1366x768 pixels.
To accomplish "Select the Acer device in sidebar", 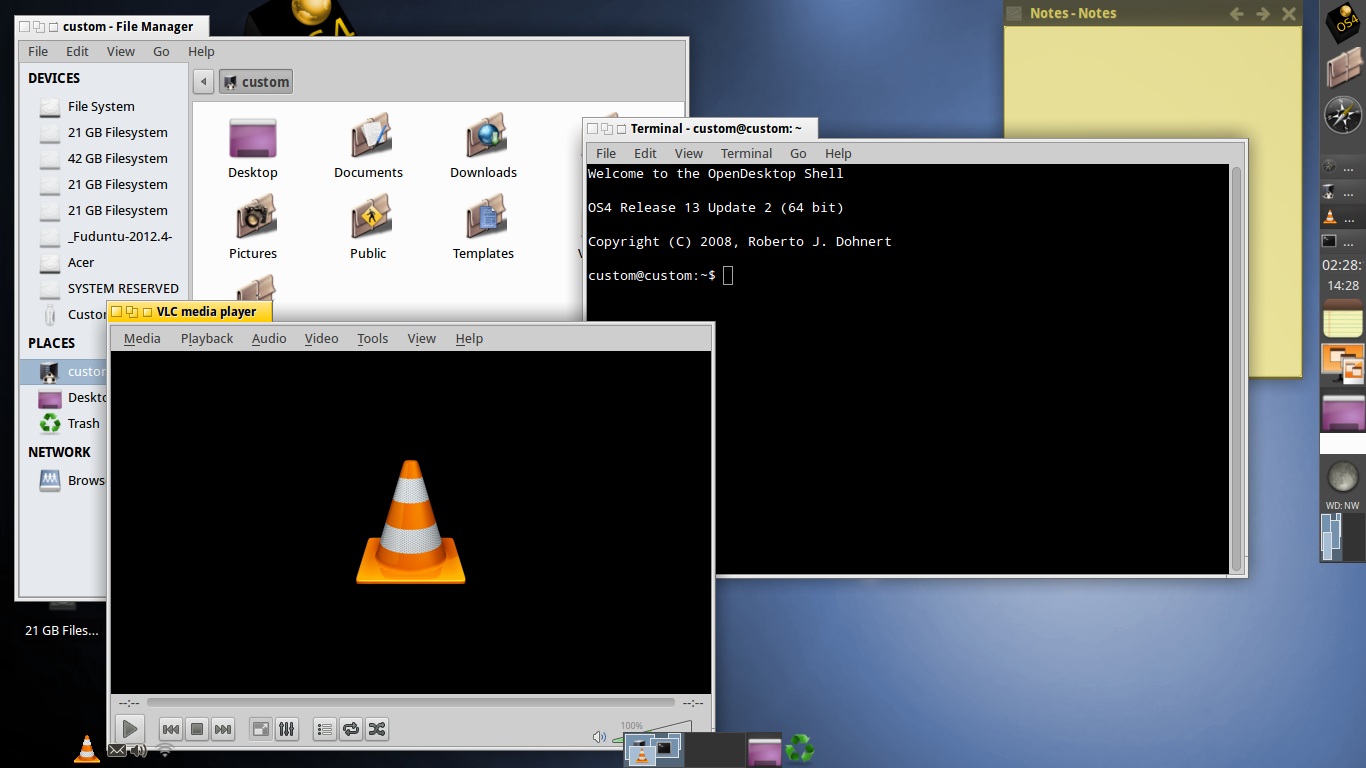I will point(81,262).
